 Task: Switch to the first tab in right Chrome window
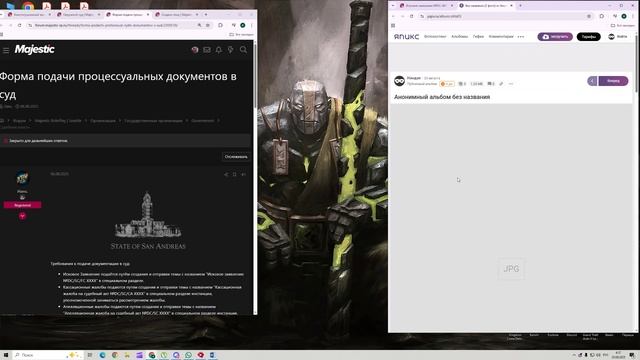(426, 6)
